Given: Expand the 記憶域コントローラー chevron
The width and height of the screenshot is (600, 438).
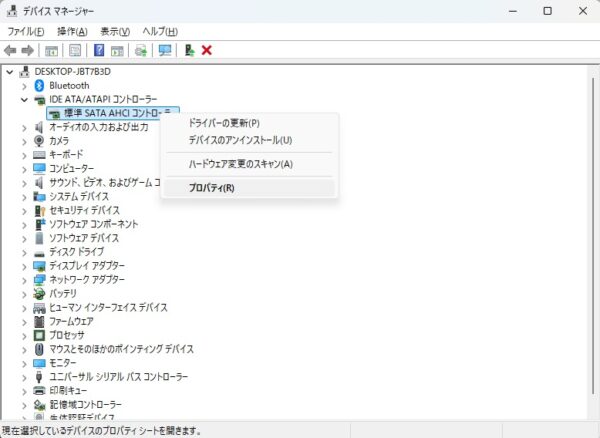Looking at the screenshot, I should (x=24, y=405).
